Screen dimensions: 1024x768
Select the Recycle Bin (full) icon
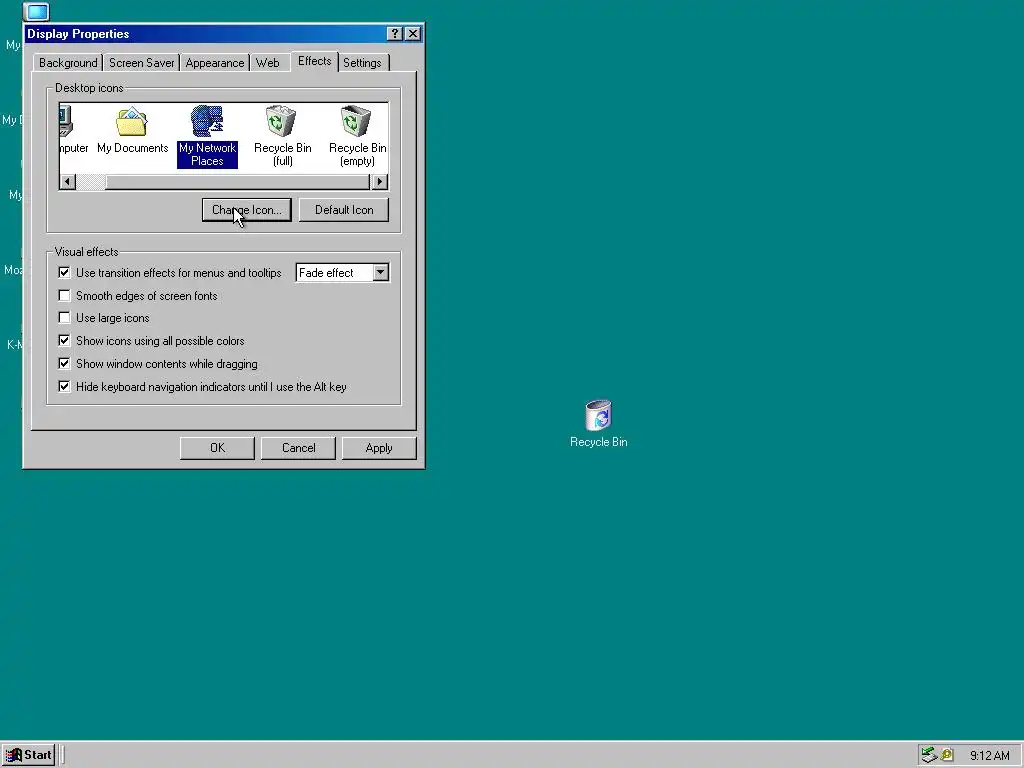click(282, 136)
